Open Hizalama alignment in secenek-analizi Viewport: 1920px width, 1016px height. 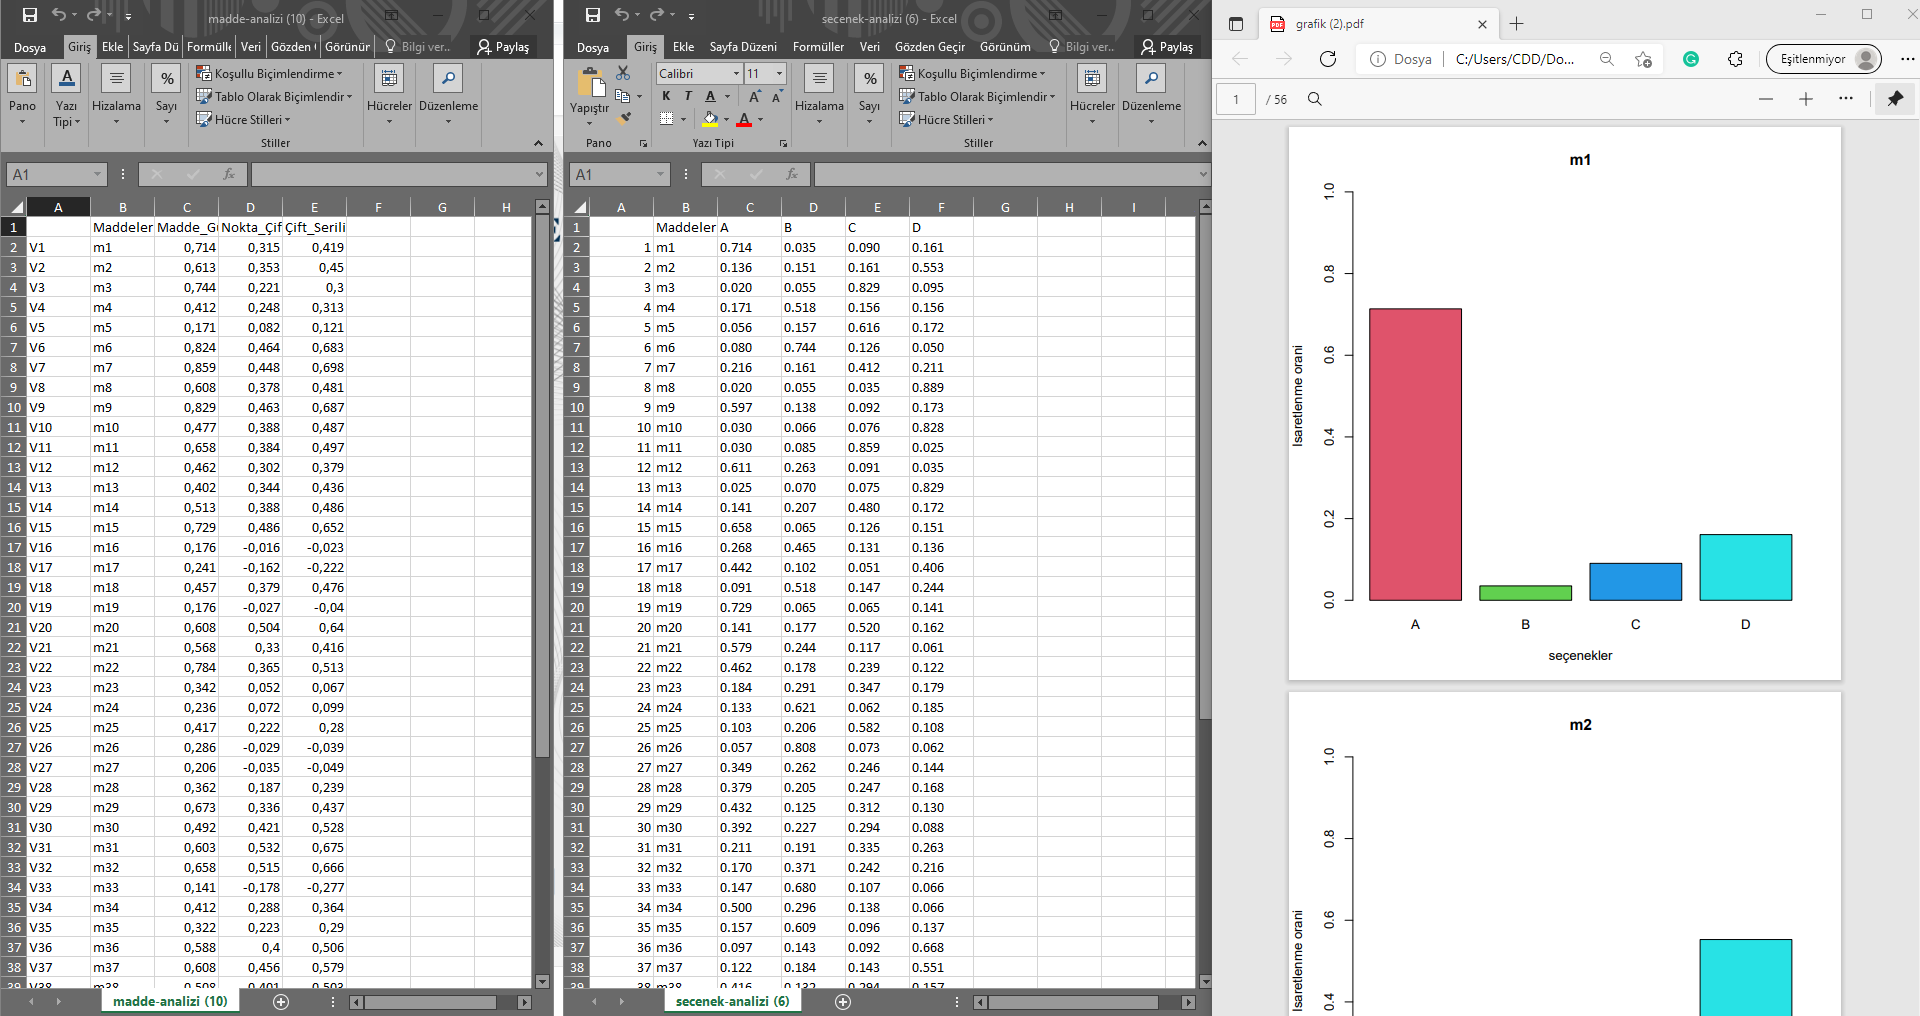[x=819, y=93]
